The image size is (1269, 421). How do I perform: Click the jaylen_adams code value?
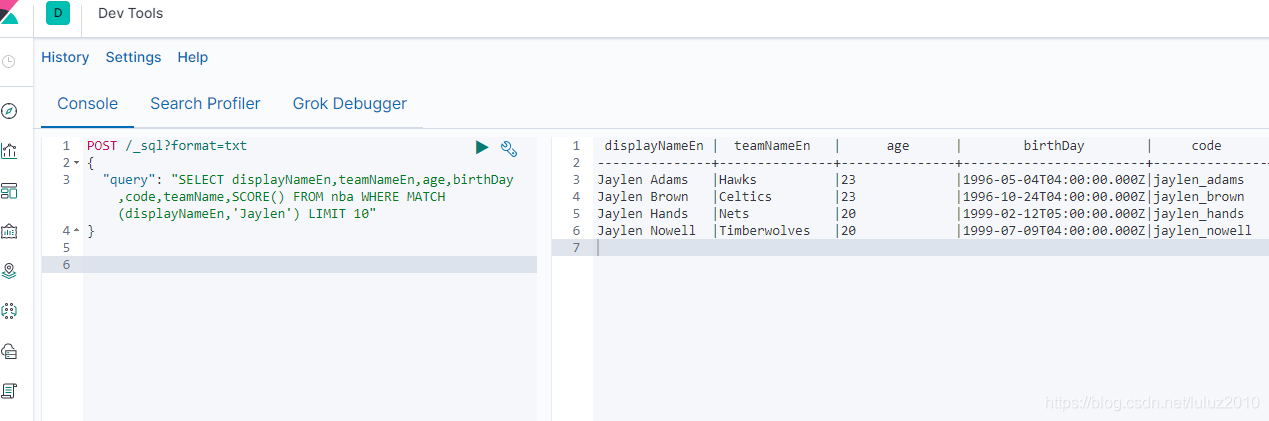click(x=1198, y=180)
